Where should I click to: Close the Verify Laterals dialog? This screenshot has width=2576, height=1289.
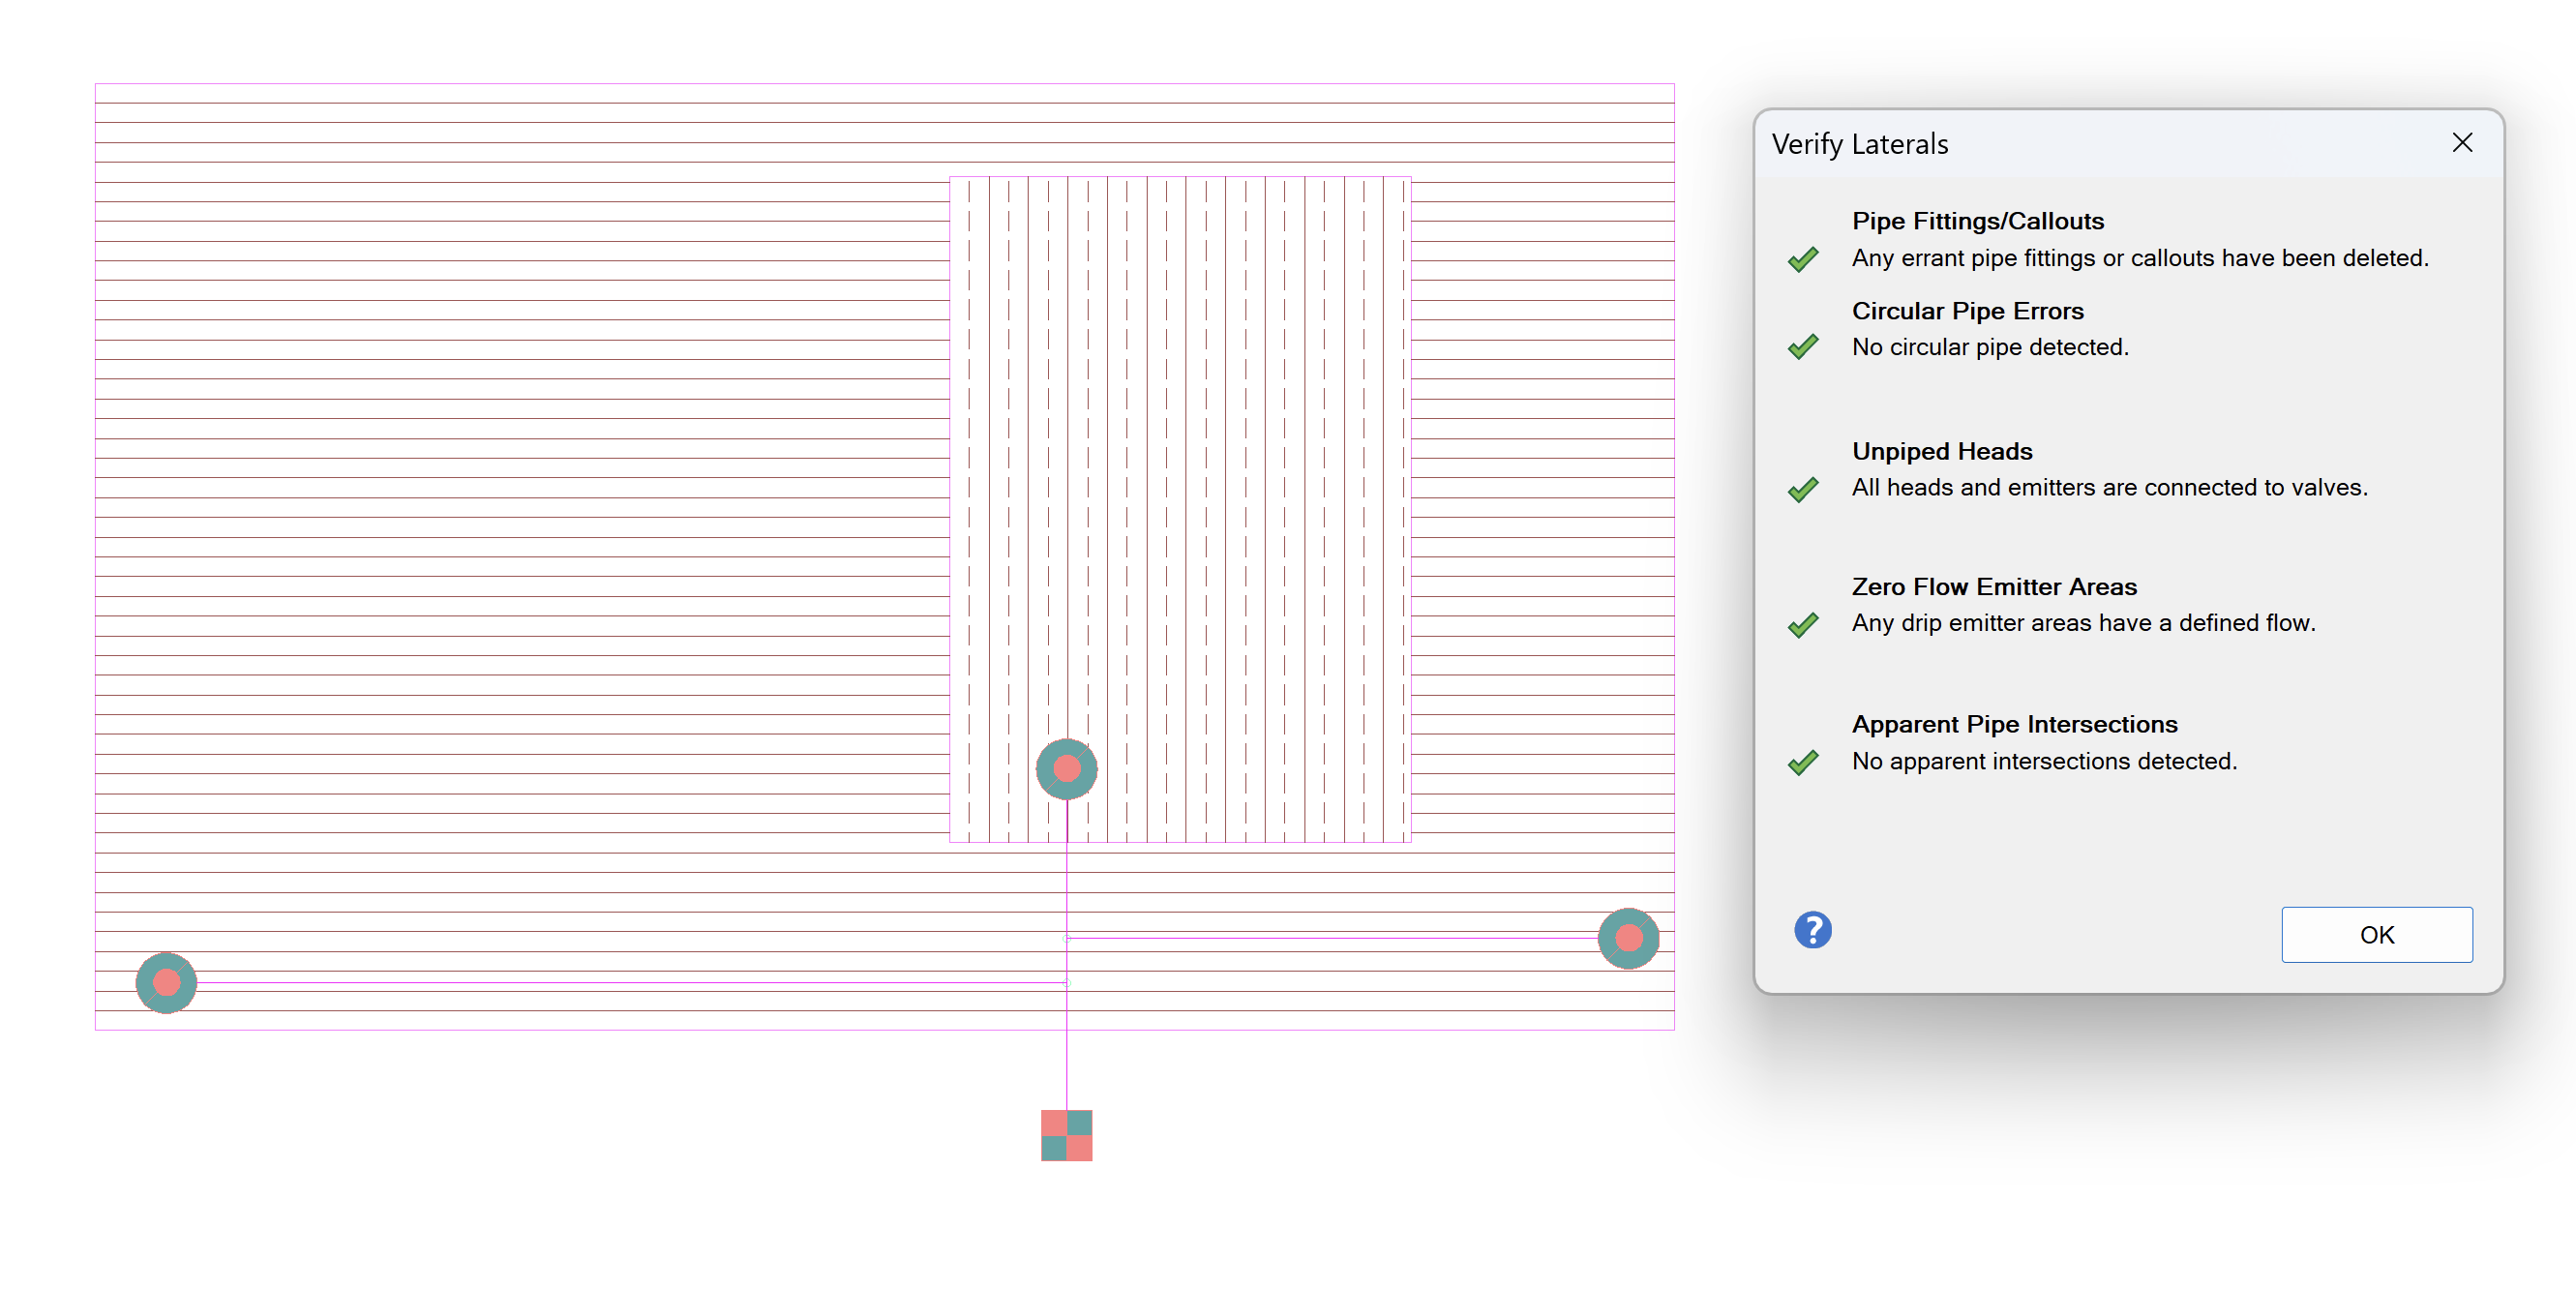pyautogui.click(x=2462, y=143)
